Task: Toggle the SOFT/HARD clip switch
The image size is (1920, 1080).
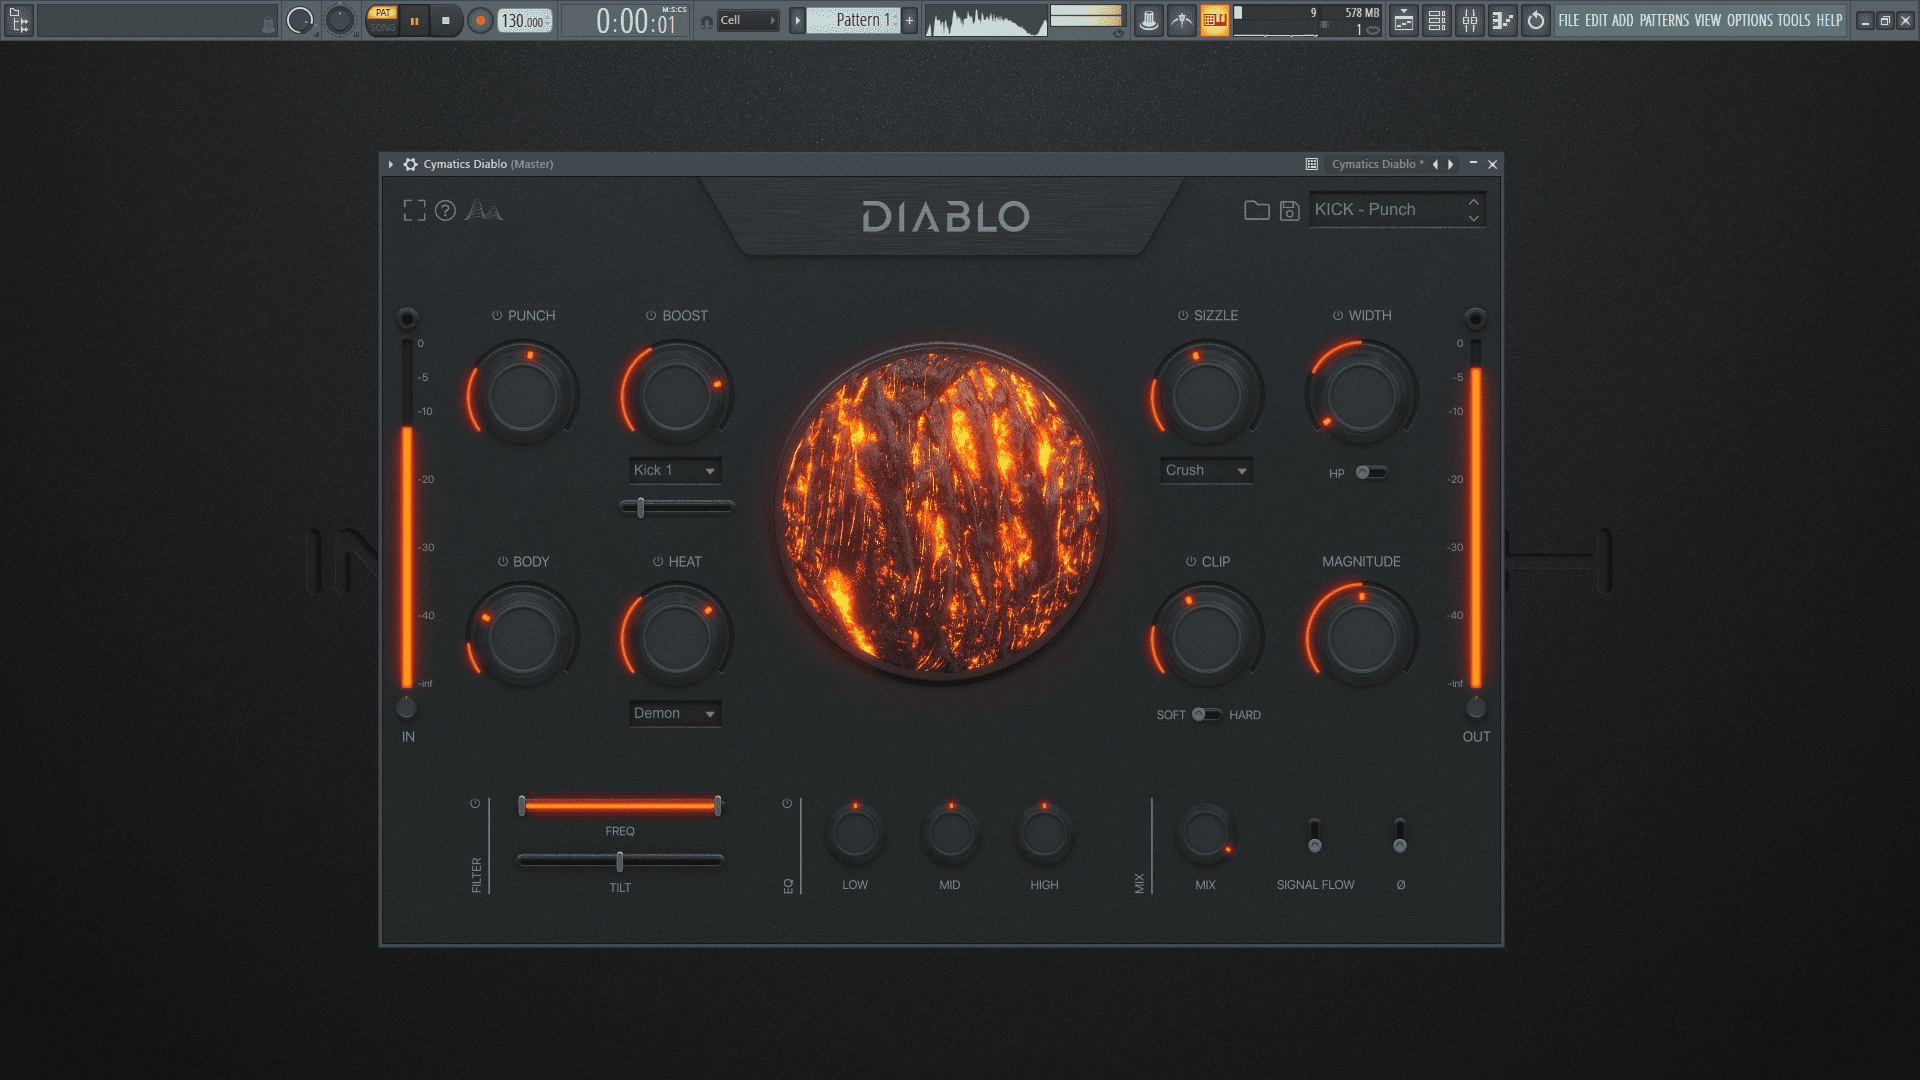Action: coord(1207,714)
